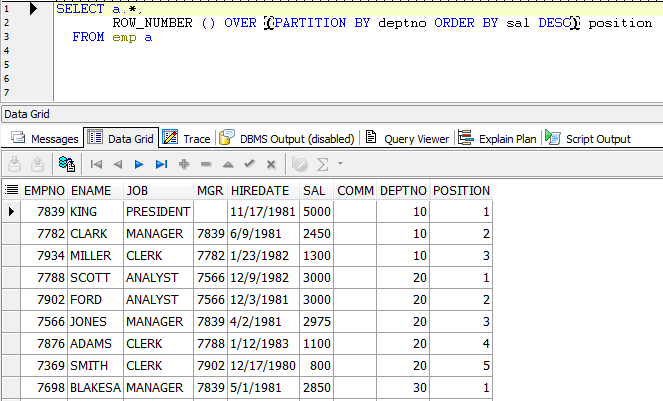
Task: Jump to last record in grid
Action: [161, 164]
